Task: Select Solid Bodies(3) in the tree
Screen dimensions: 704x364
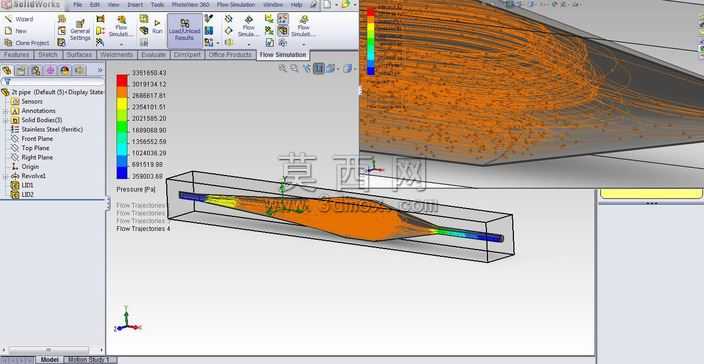Action: tap(36, 120)
